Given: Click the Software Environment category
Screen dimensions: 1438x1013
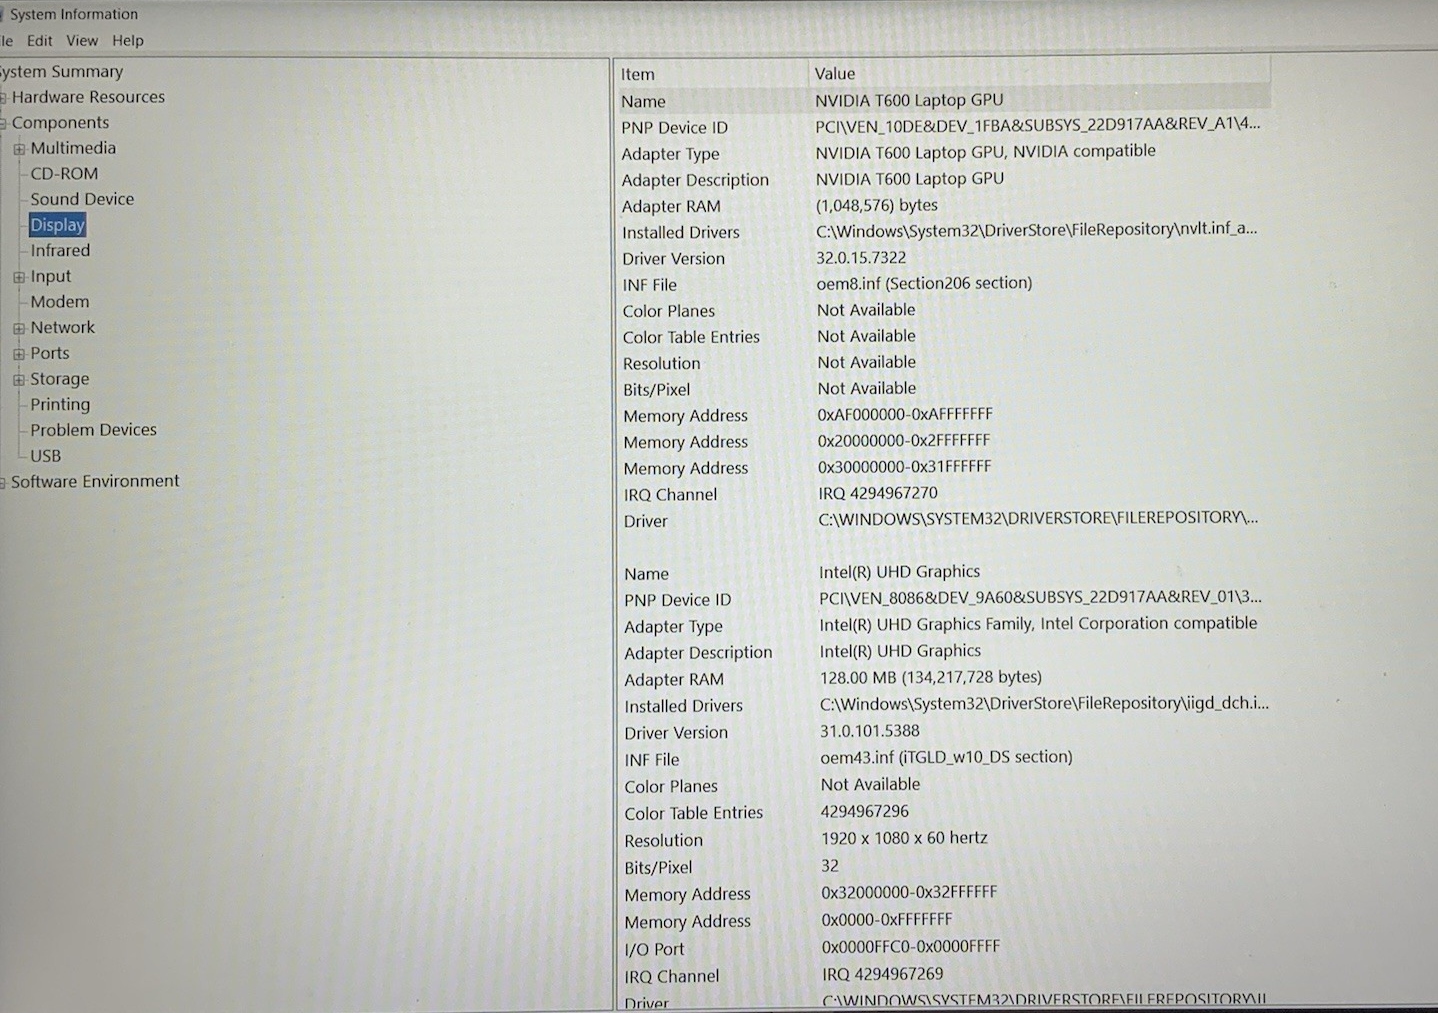Looking at the screenshot, I should click(x=95, y=481).
